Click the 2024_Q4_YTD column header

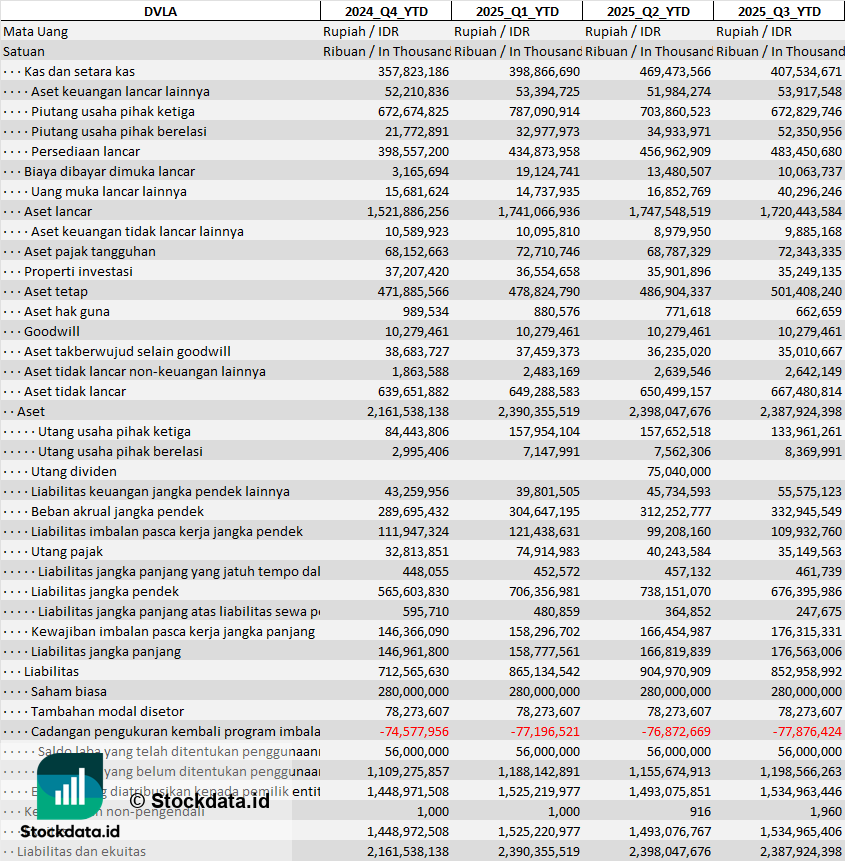point(386,12)
